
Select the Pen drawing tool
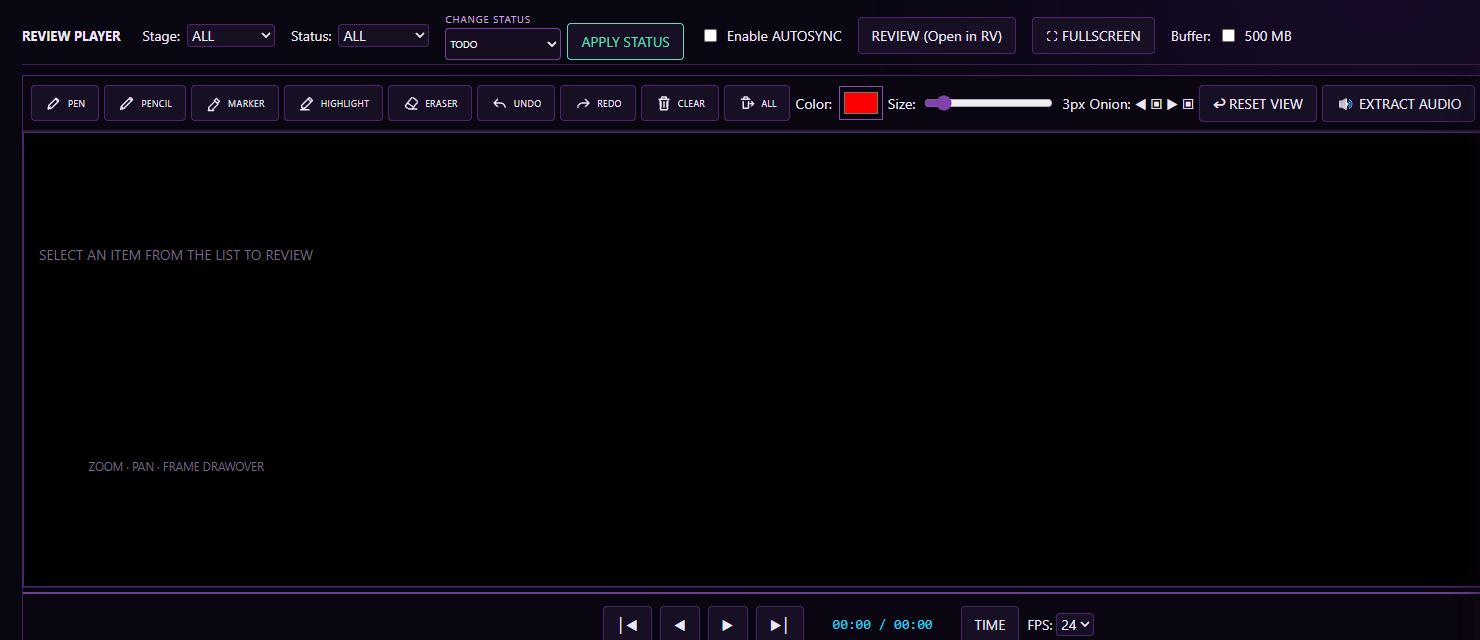pyautogui.click(x=65, y=103)
